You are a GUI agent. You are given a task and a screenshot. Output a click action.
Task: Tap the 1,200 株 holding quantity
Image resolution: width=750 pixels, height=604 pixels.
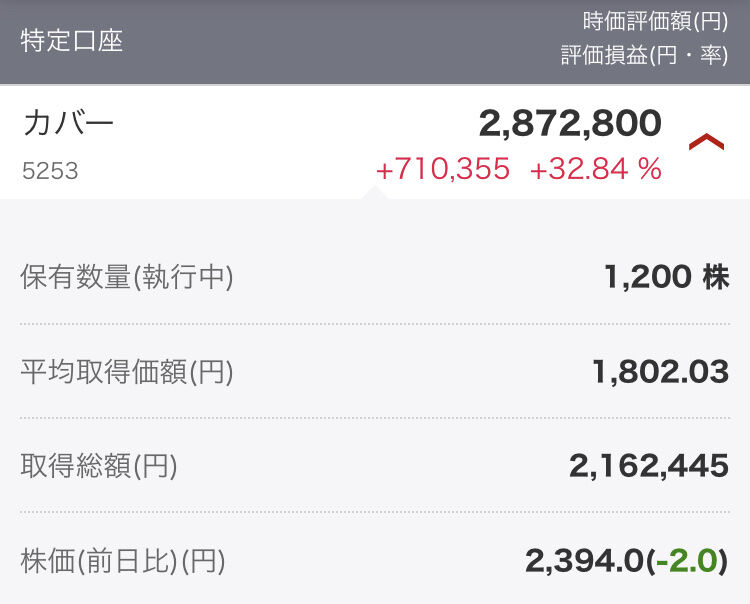point(666,277)
